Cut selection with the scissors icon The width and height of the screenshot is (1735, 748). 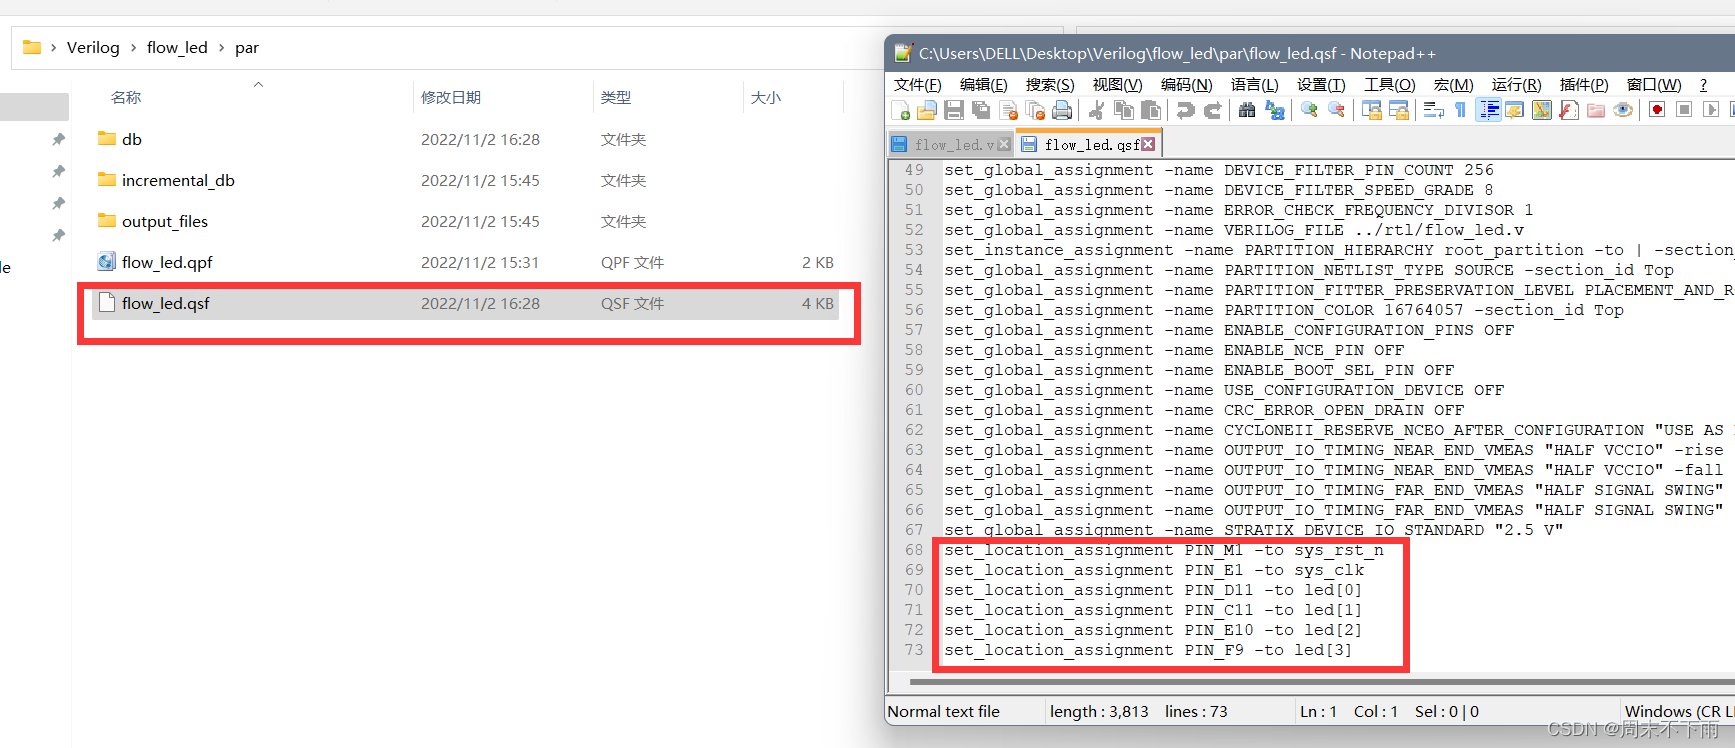(x=1096, y=110)
